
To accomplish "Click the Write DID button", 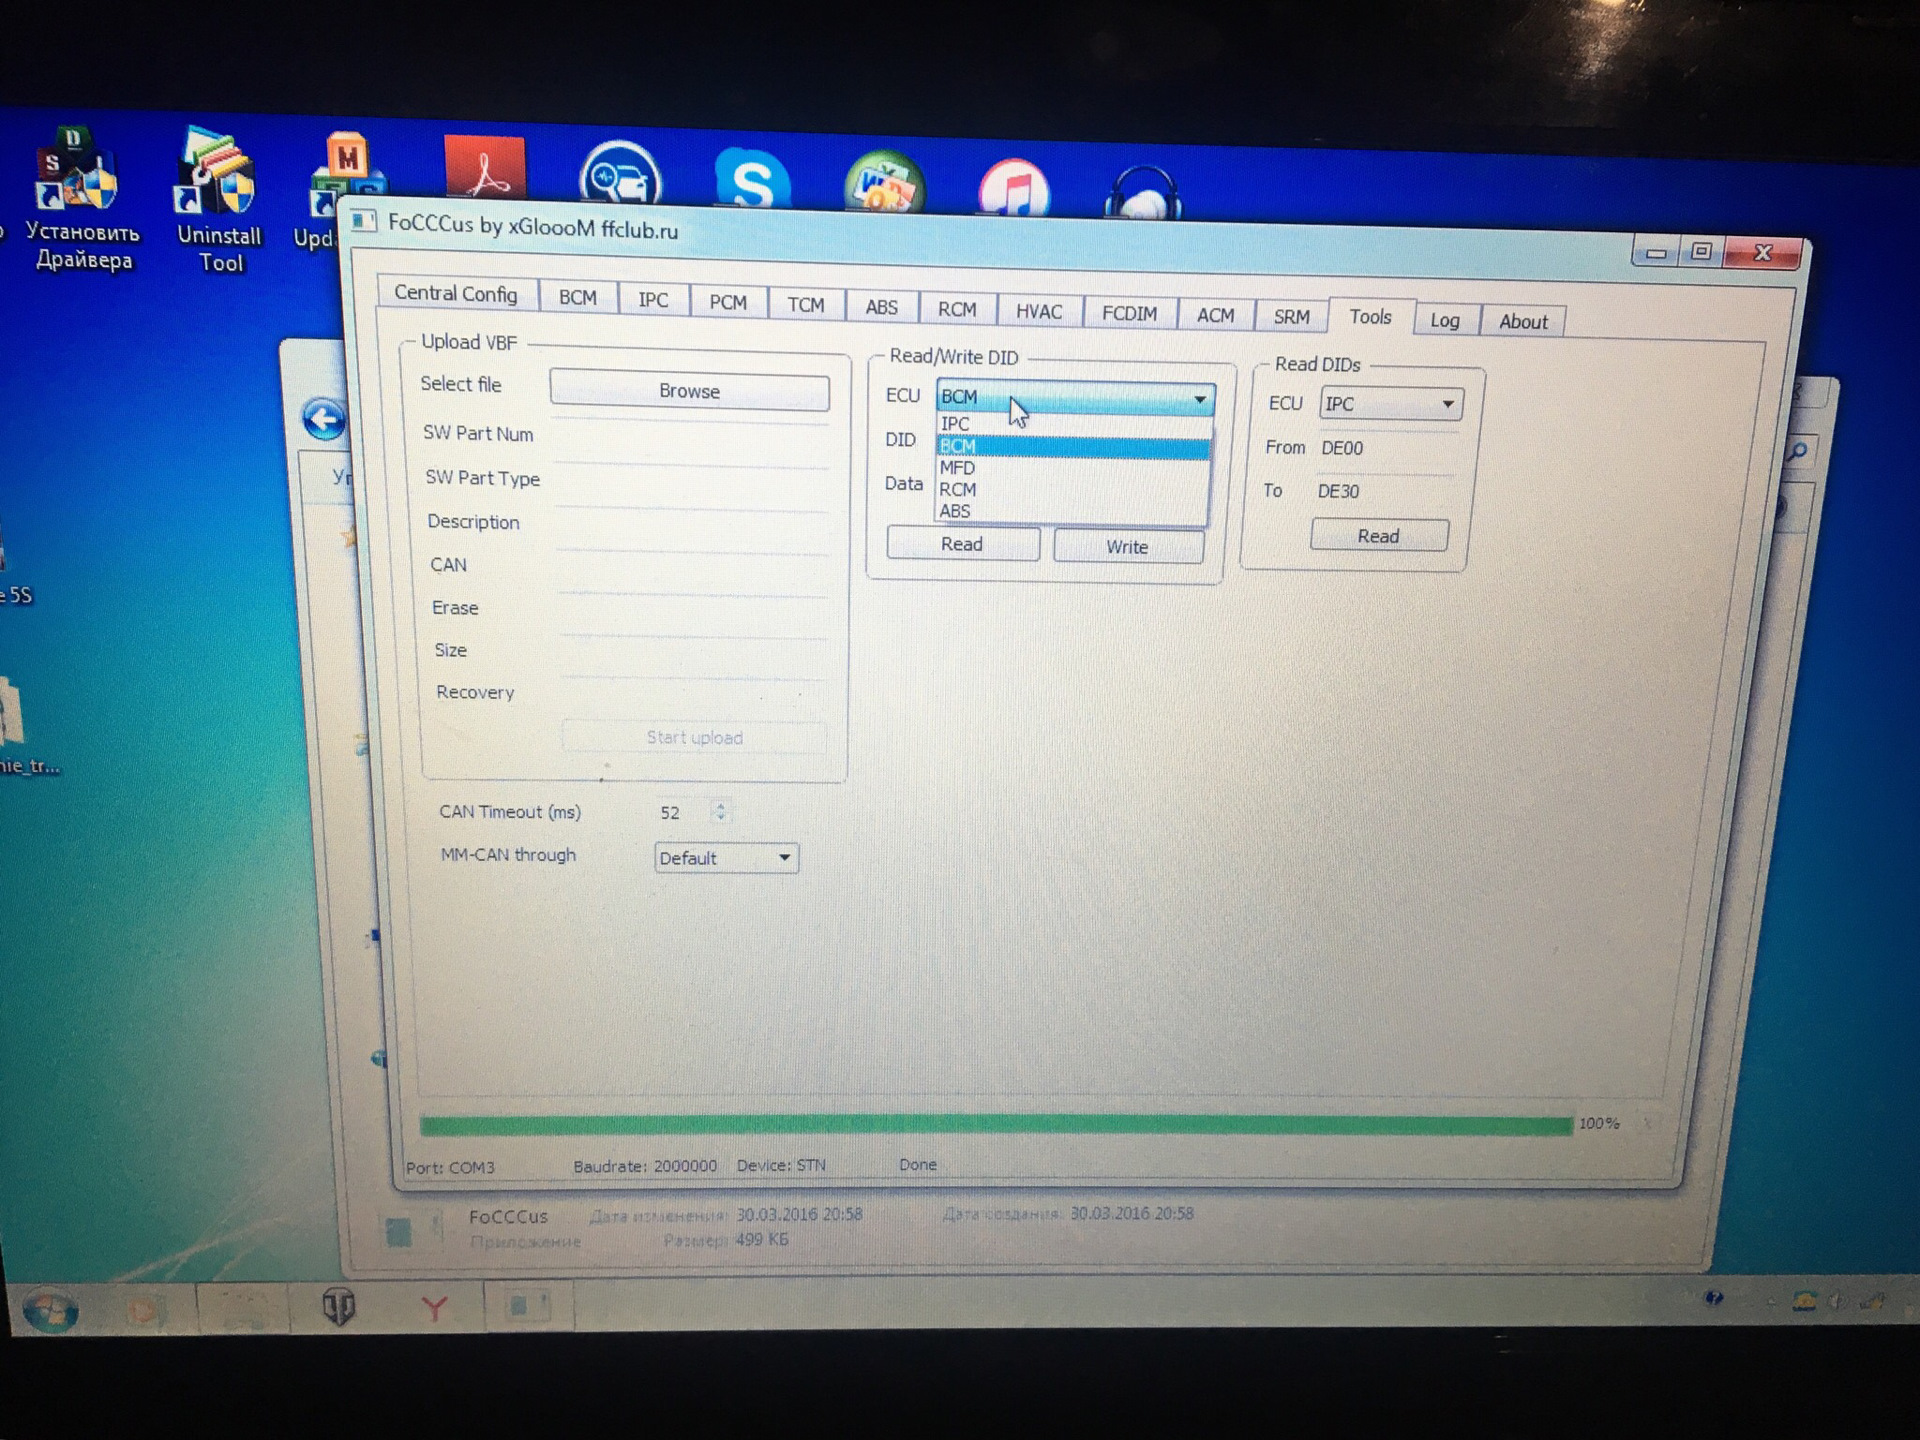I will click(1127, 547).
